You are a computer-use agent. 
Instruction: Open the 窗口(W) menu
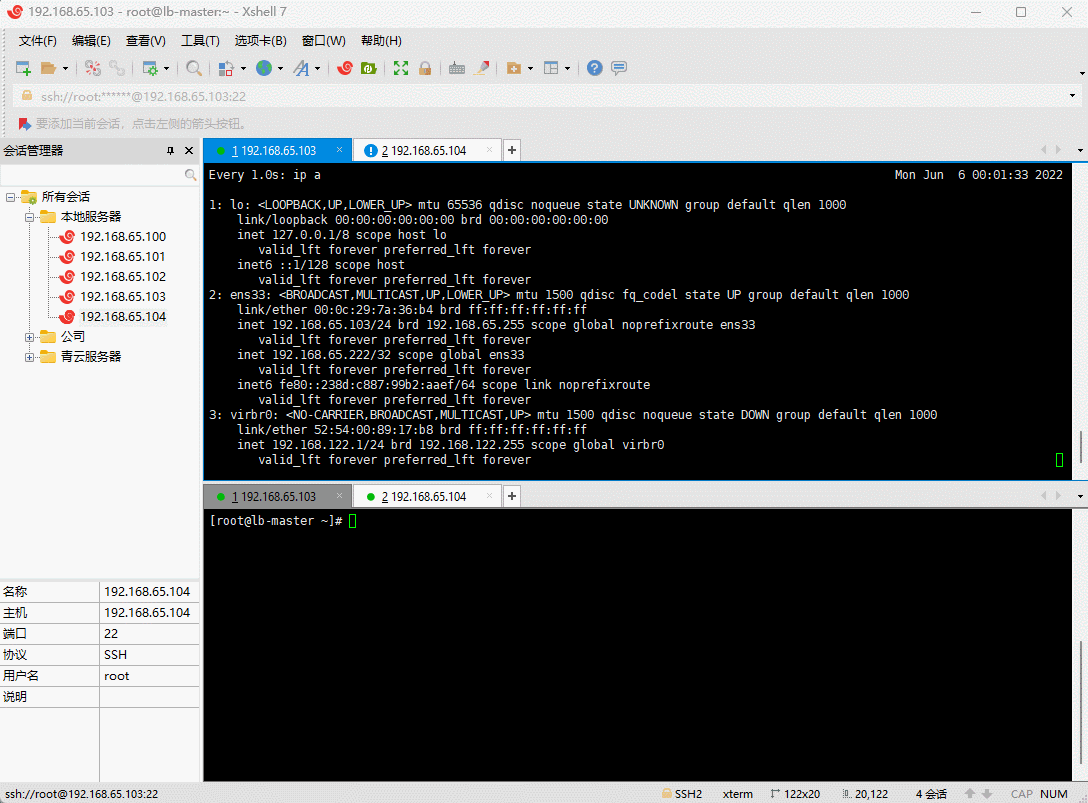[324, 41]
